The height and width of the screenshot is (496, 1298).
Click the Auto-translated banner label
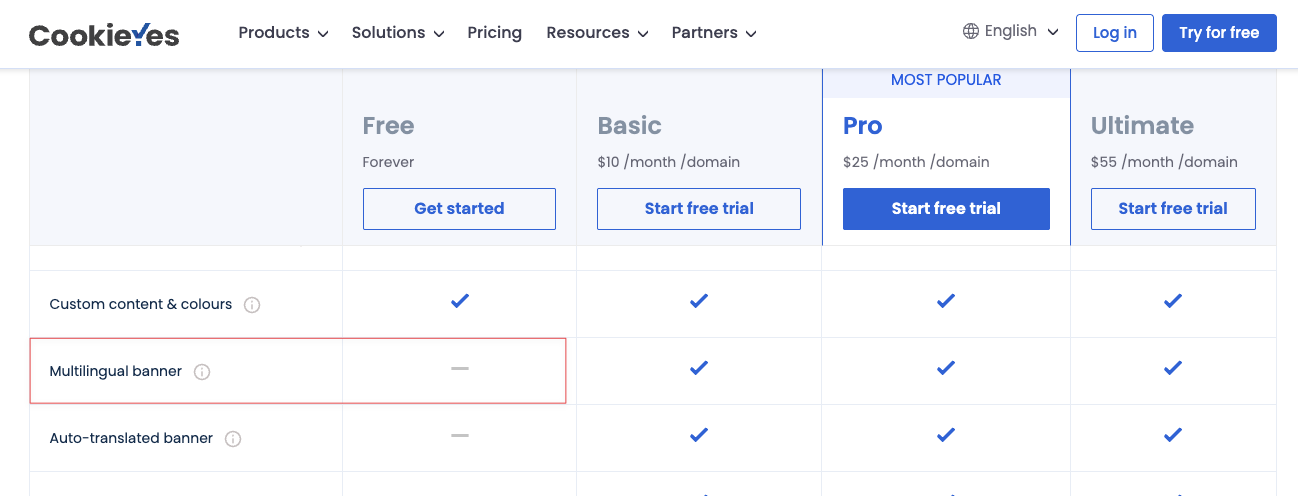tap(131, 438)
